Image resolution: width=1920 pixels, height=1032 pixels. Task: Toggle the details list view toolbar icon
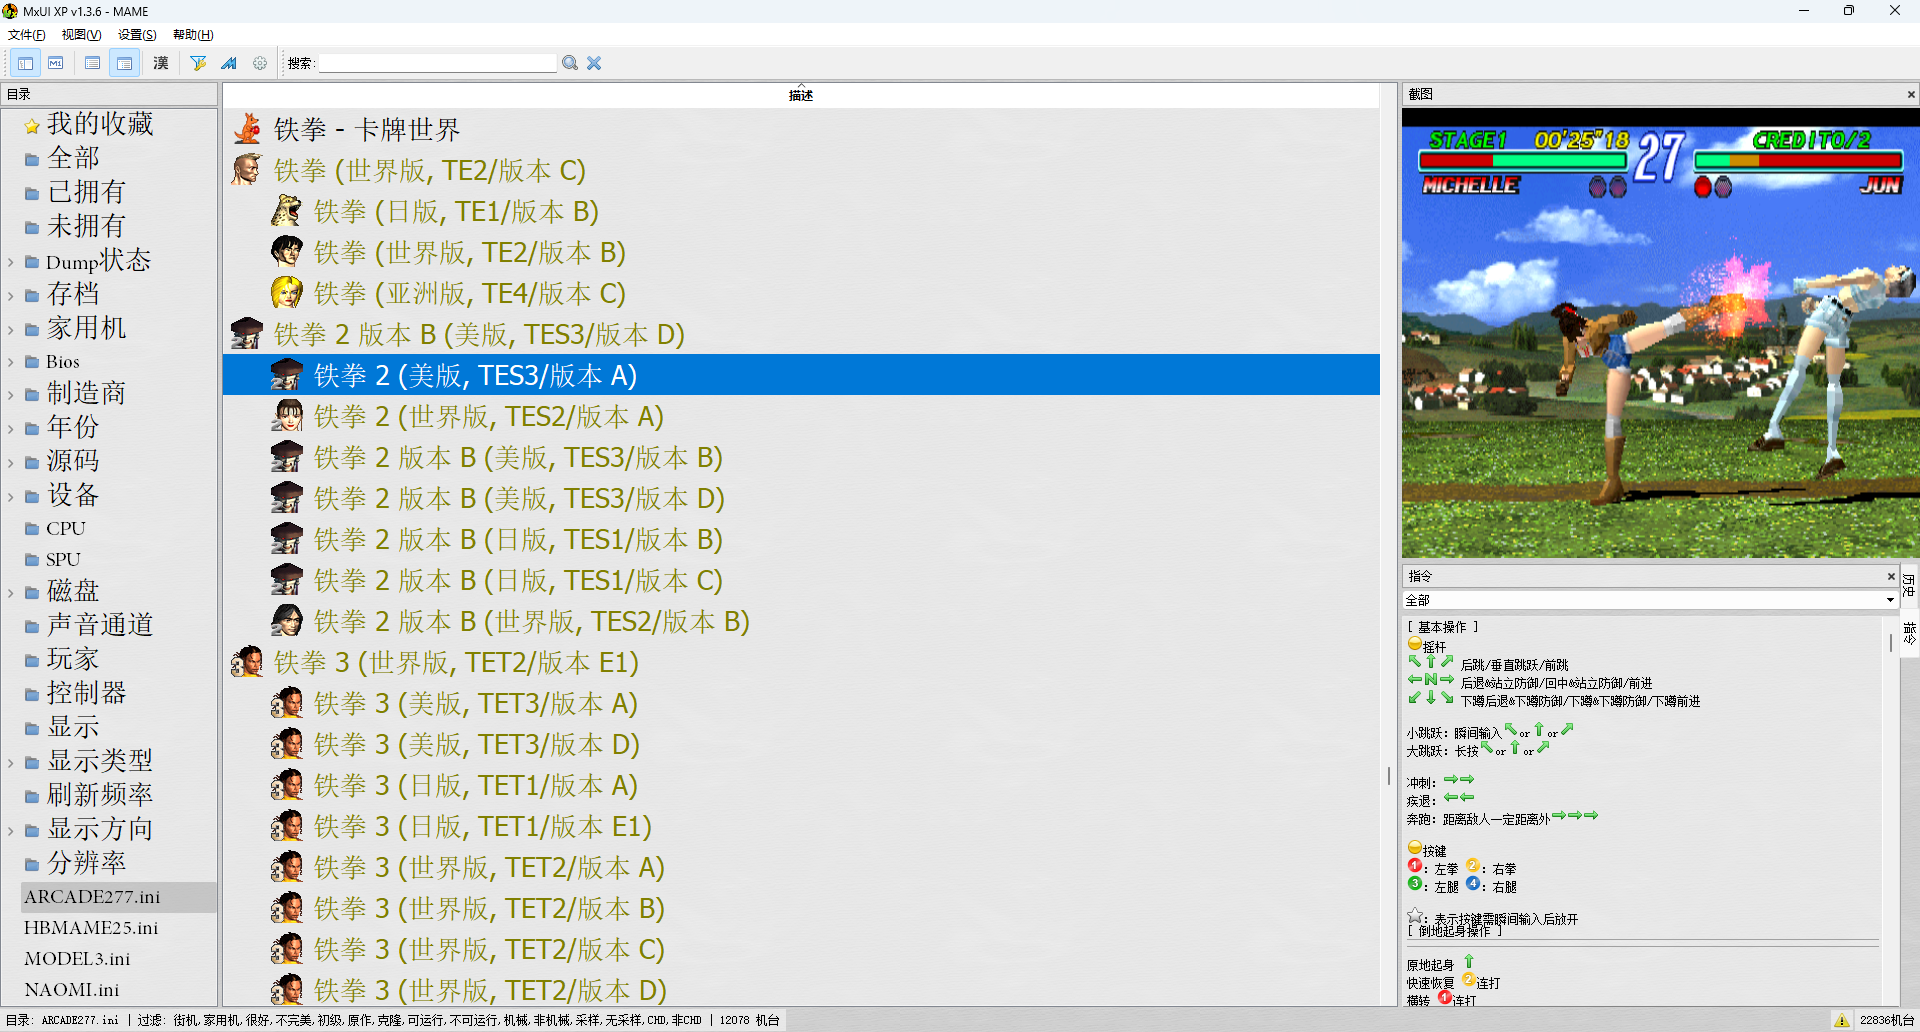(124, 63)
